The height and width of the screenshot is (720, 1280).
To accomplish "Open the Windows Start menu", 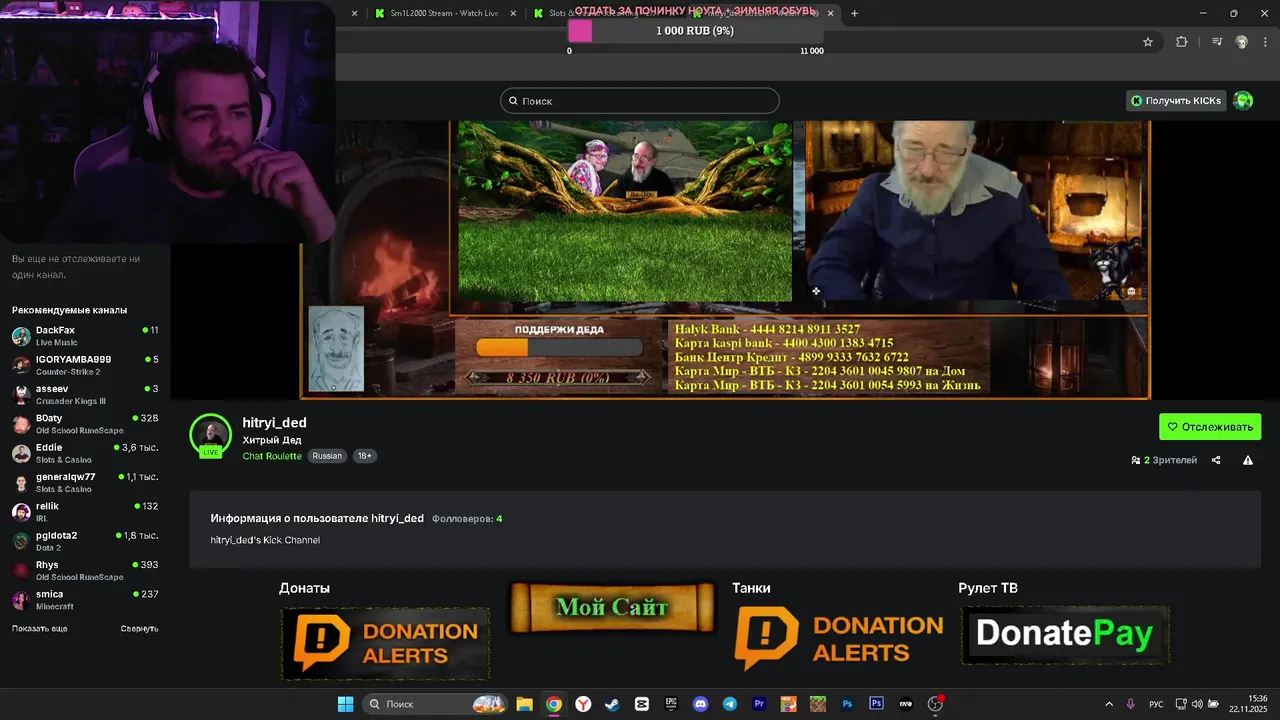I will tap(345, 704).
